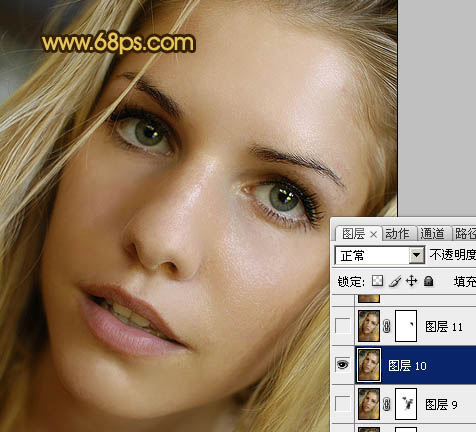Switch to the 路径 tab
Viewport: 476px width, 432px height.
click(465, 234)
